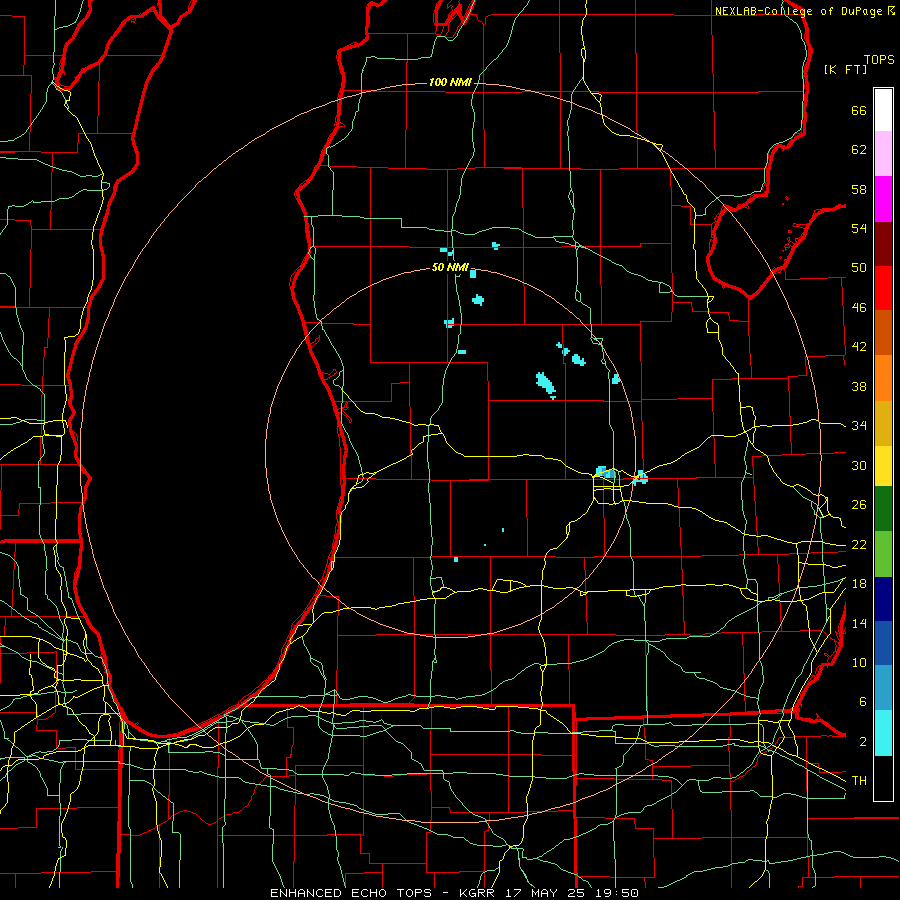
Task: Click the bright red legend swatch
Action: point(883,288)
